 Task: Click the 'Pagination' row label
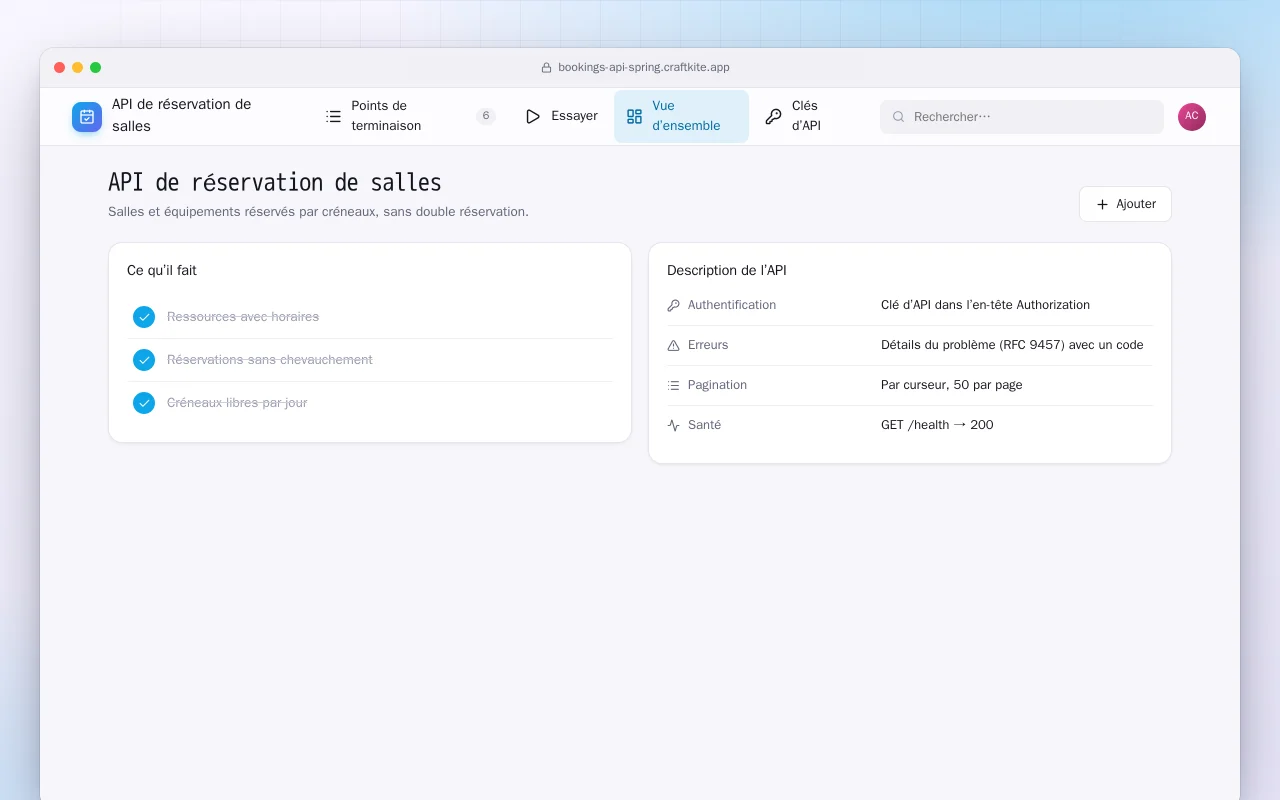click(x=717, y=385)
